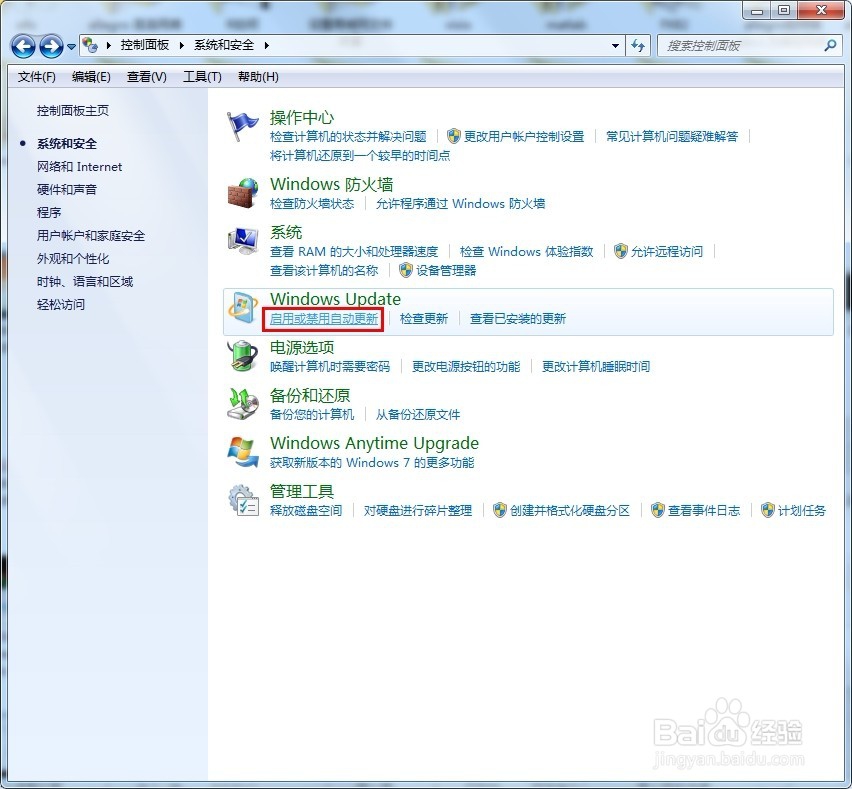852x789 pixels.
Task: Open the 编辑(E) menu
Action: click(91, 77)
